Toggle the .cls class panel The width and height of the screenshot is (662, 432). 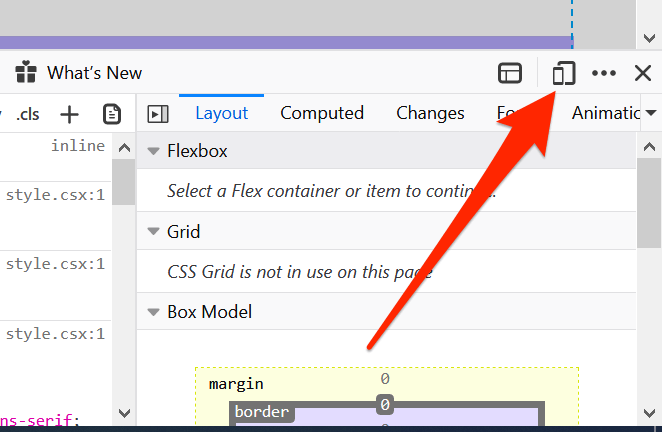(27, 114)
